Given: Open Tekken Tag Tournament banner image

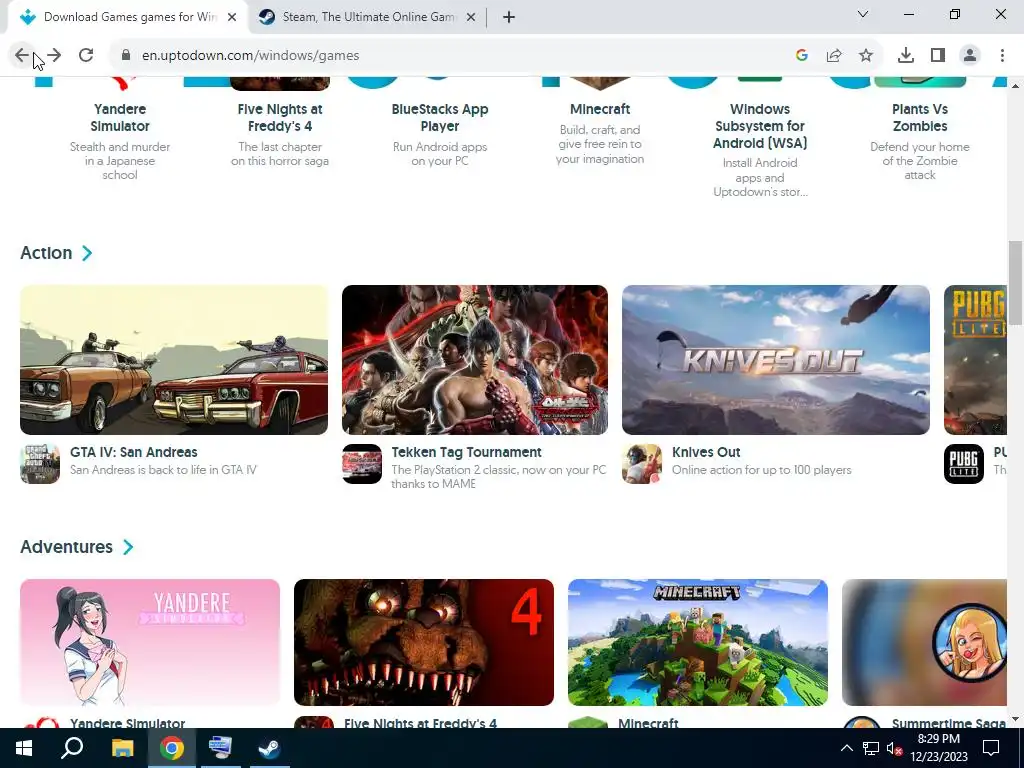Looking at the screenshot, I should 475,360.
